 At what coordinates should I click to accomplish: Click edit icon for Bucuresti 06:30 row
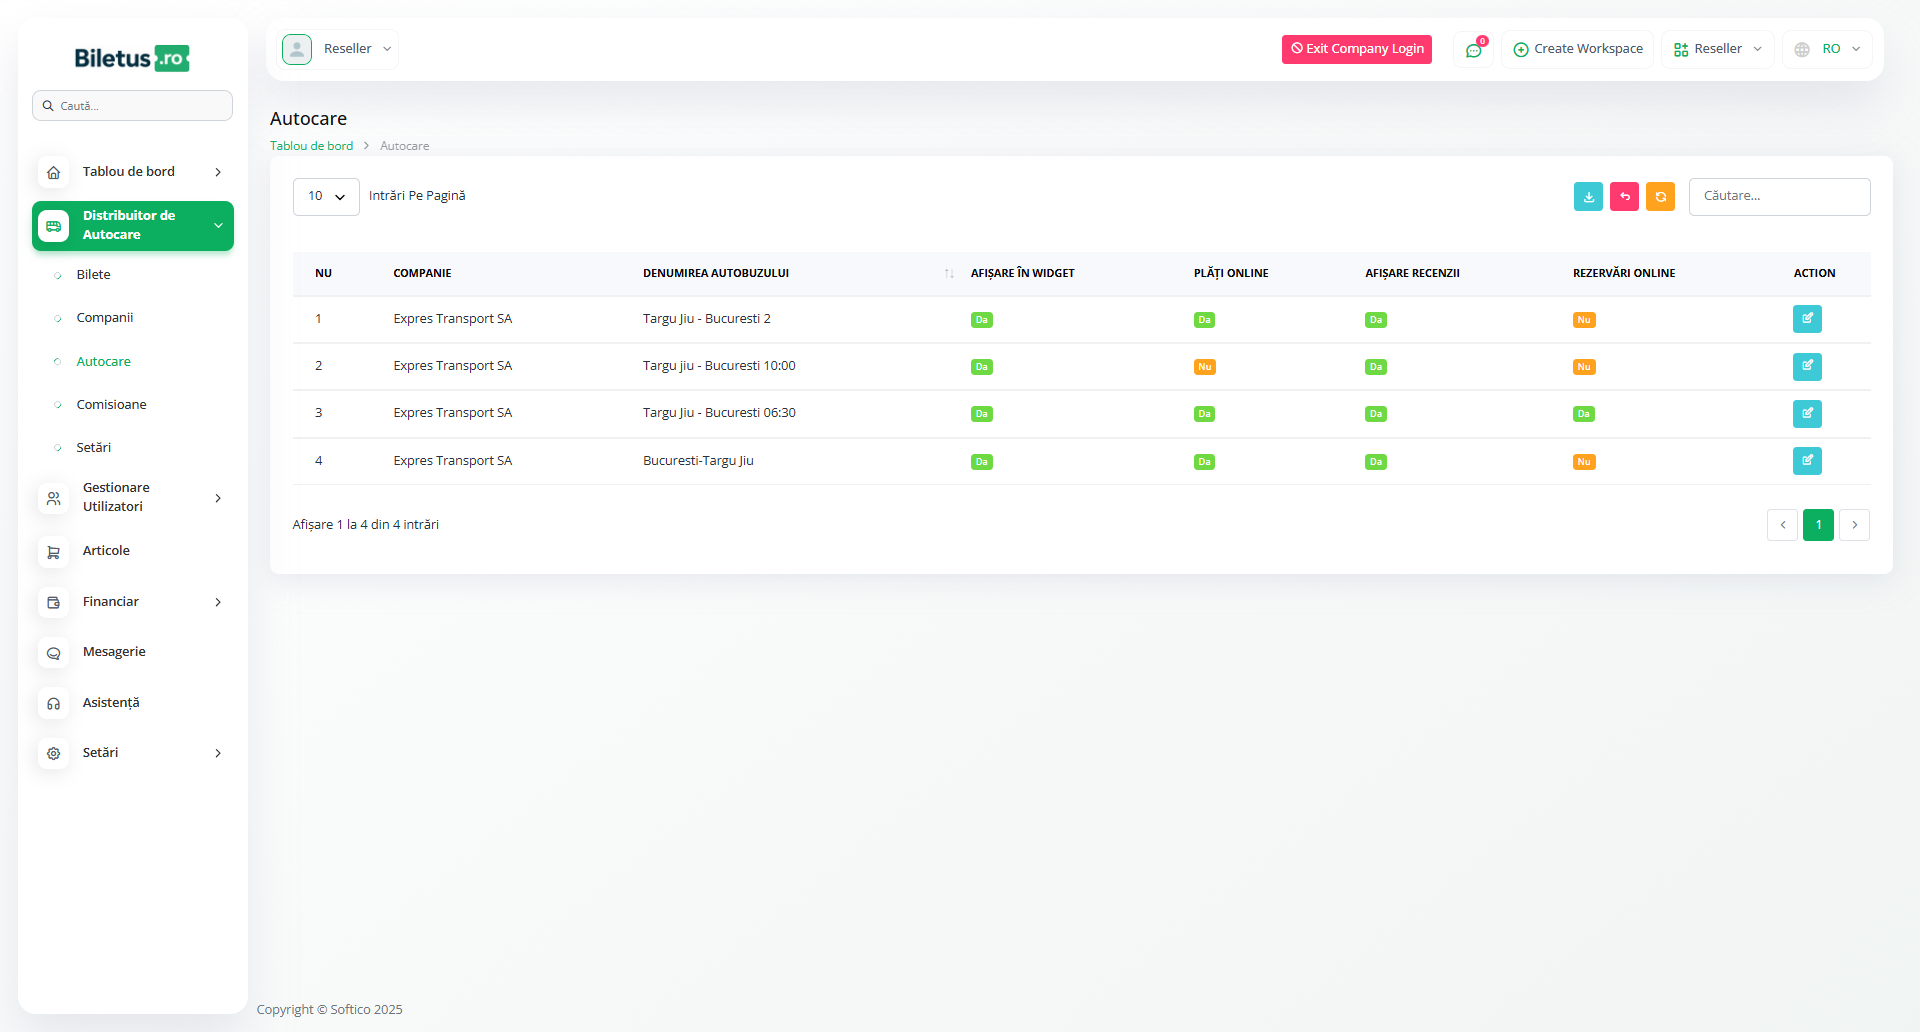pyautogui.click(x=1806, y=414)
